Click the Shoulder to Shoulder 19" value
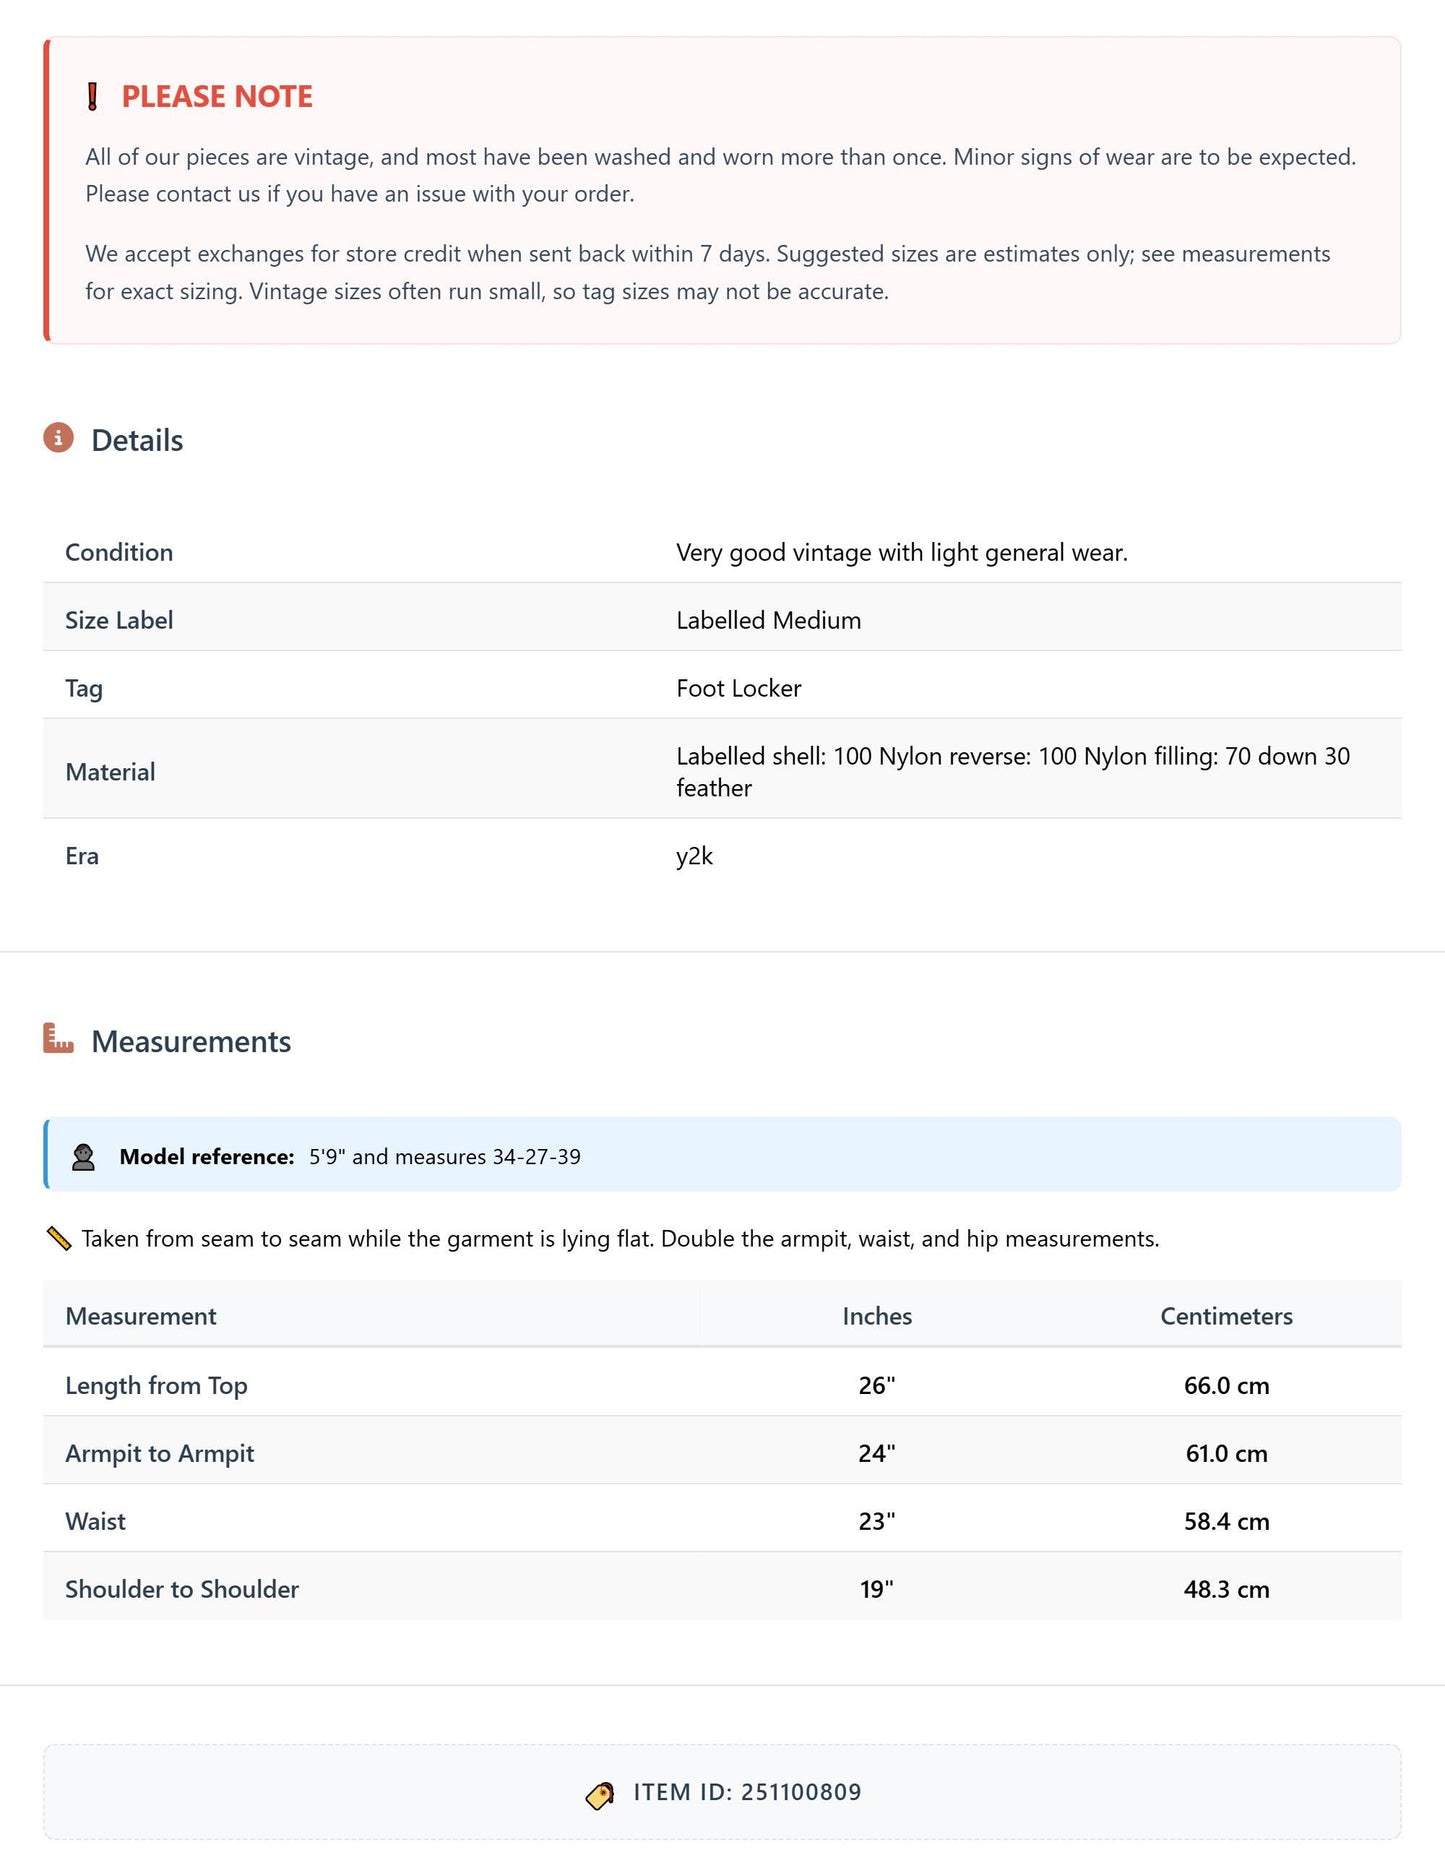The height and width of the screenshot is (1876, 1445). tap(877, 1590)
